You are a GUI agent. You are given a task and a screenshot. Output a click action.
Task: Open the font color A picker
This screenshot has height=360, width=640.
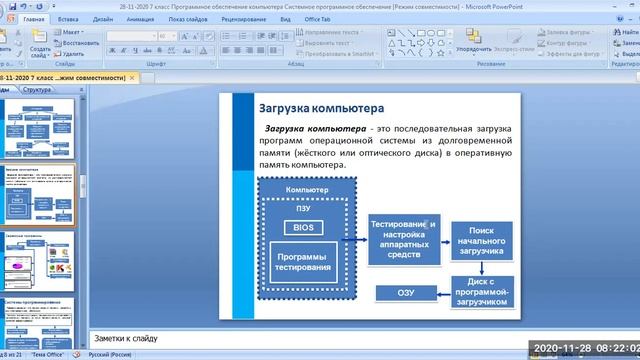[x=203, y=51]
